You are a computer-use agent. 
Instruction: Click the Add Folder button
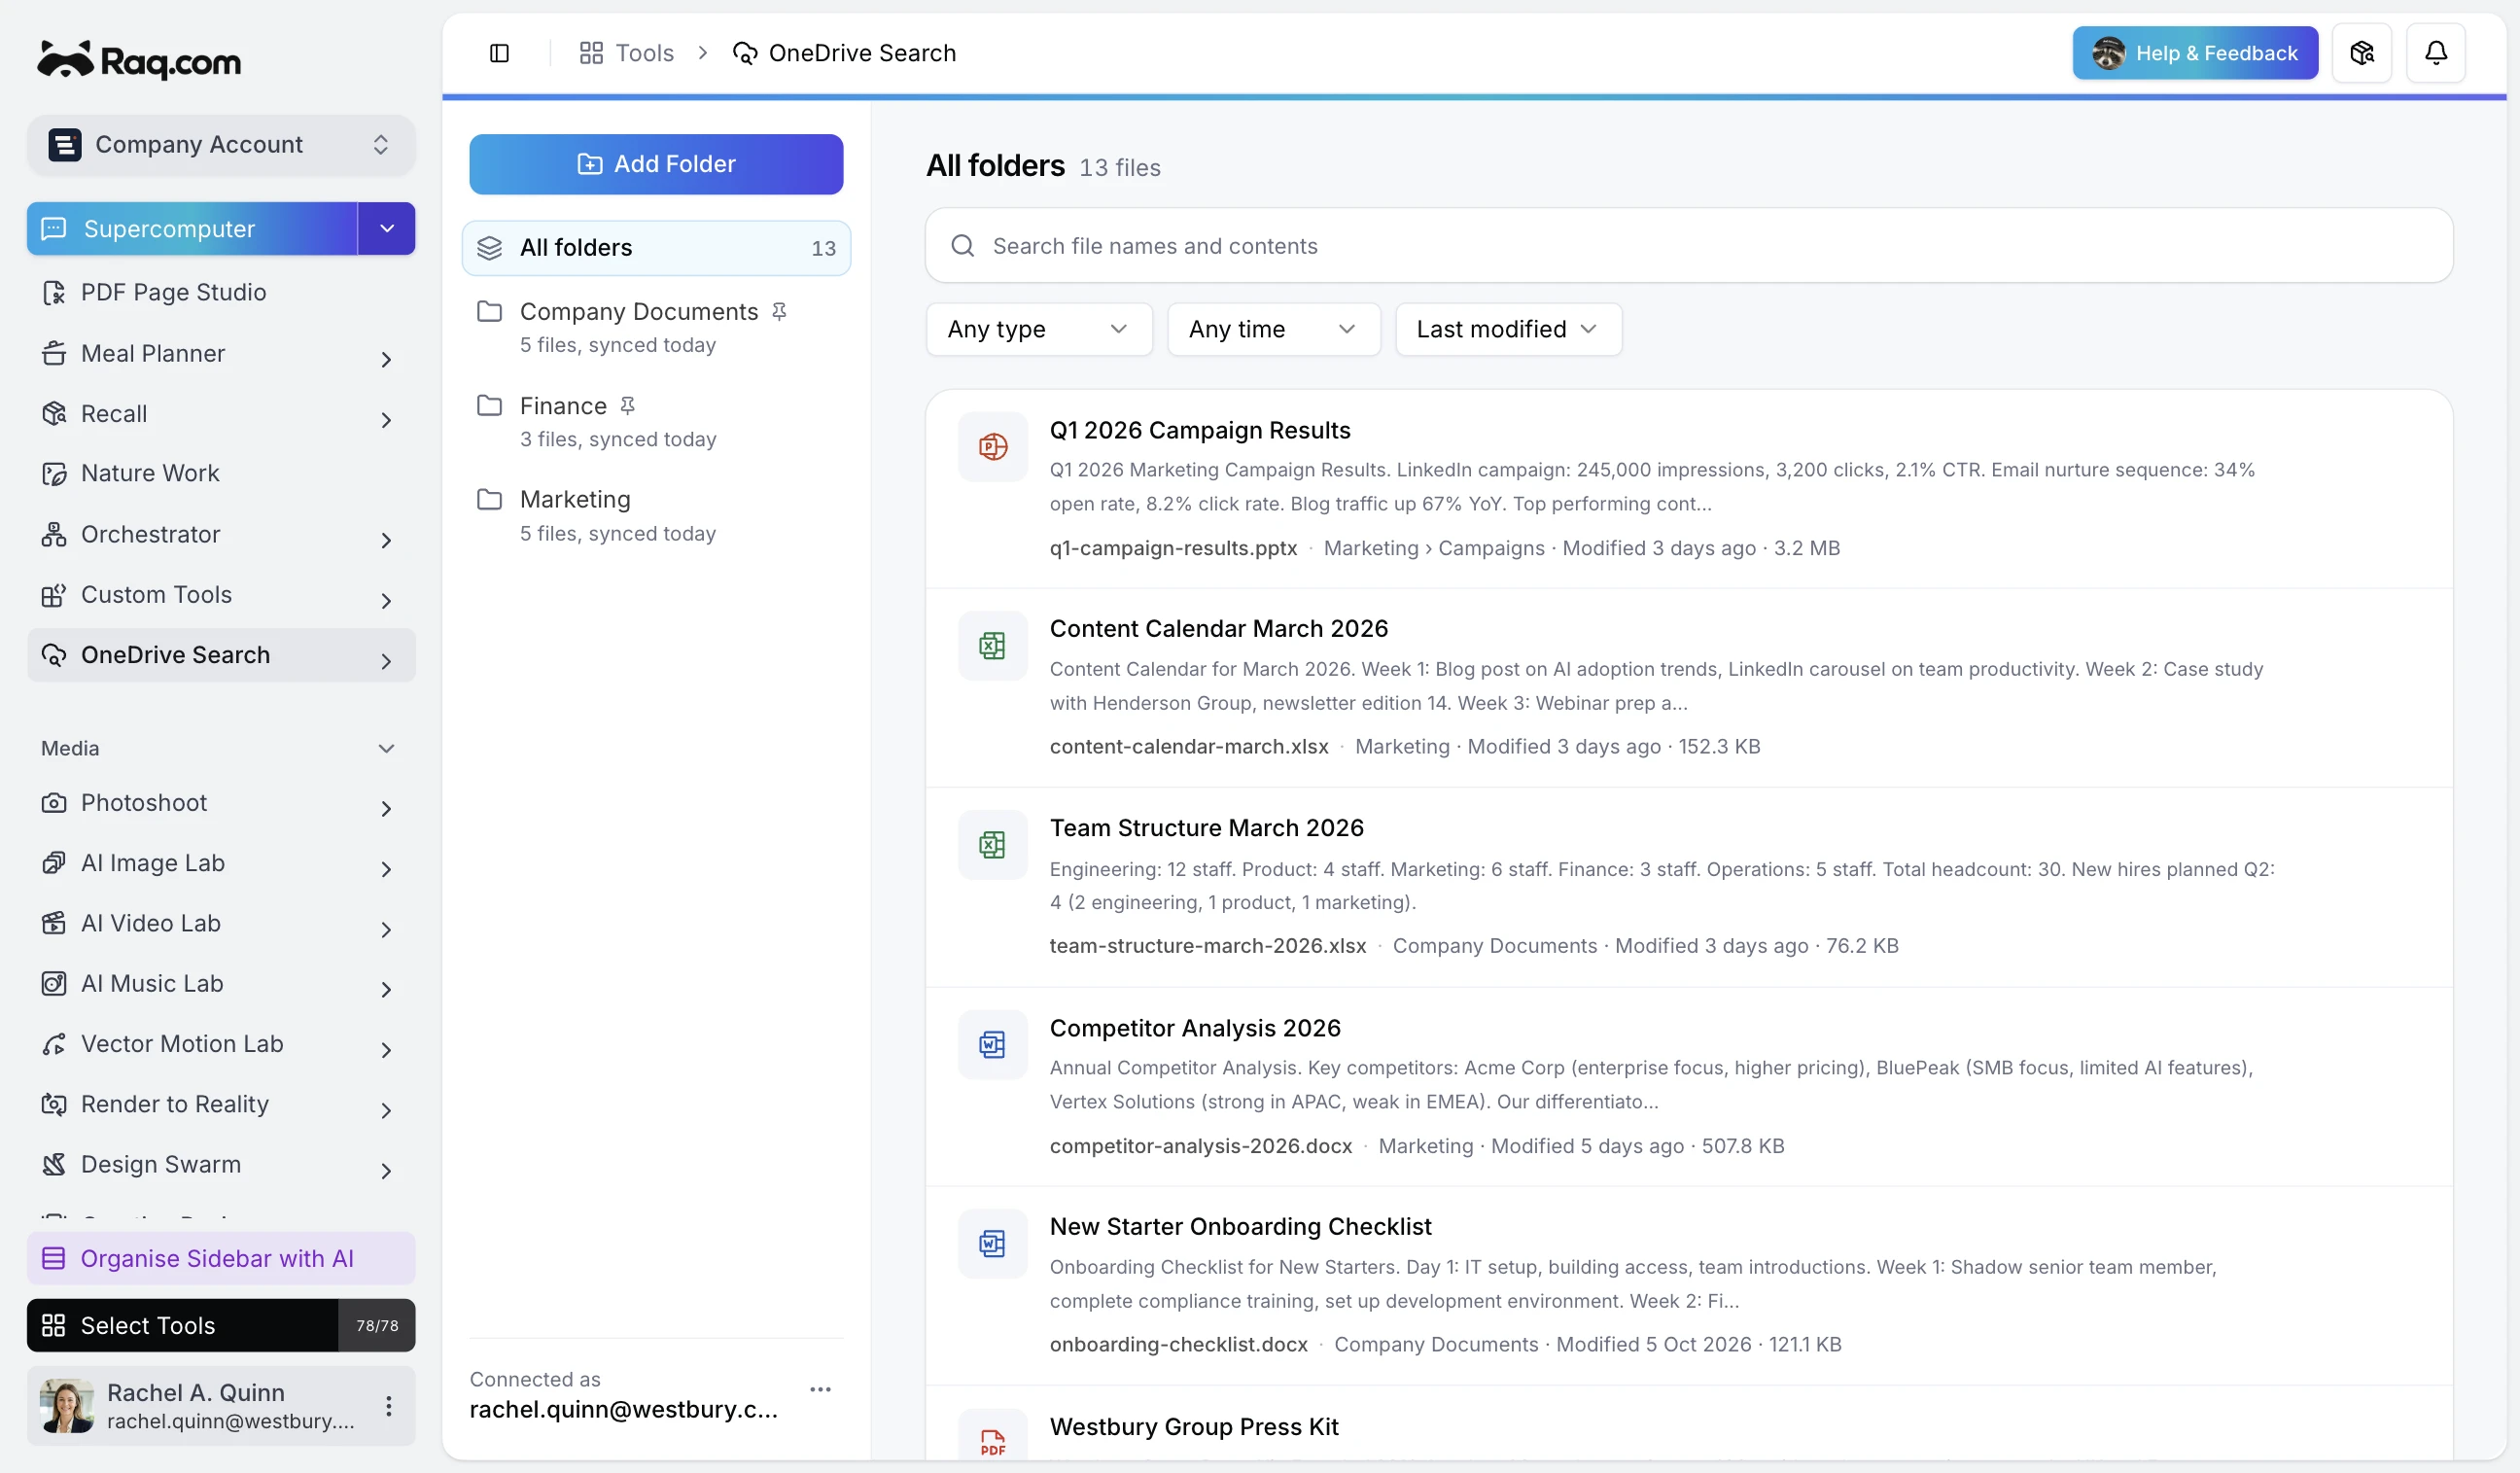pos(656,164)
